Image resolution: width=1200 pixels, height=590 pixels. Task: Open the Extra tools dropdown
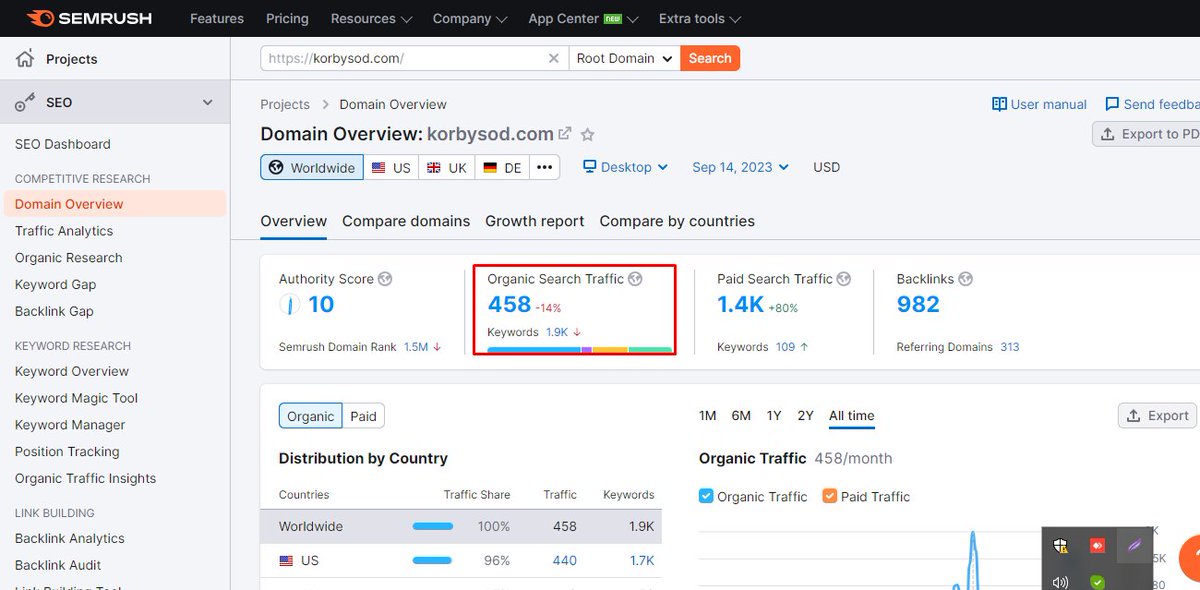tap(700, 18)
